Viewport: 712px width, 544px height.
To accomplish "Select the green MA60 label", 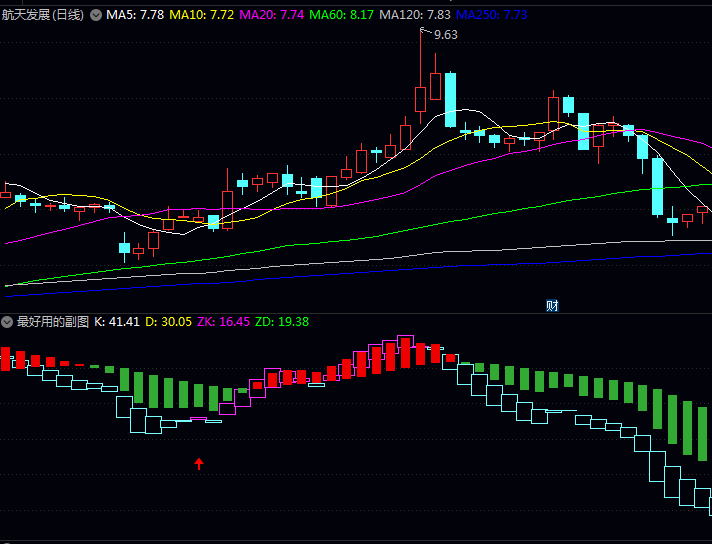I will 342,15.
